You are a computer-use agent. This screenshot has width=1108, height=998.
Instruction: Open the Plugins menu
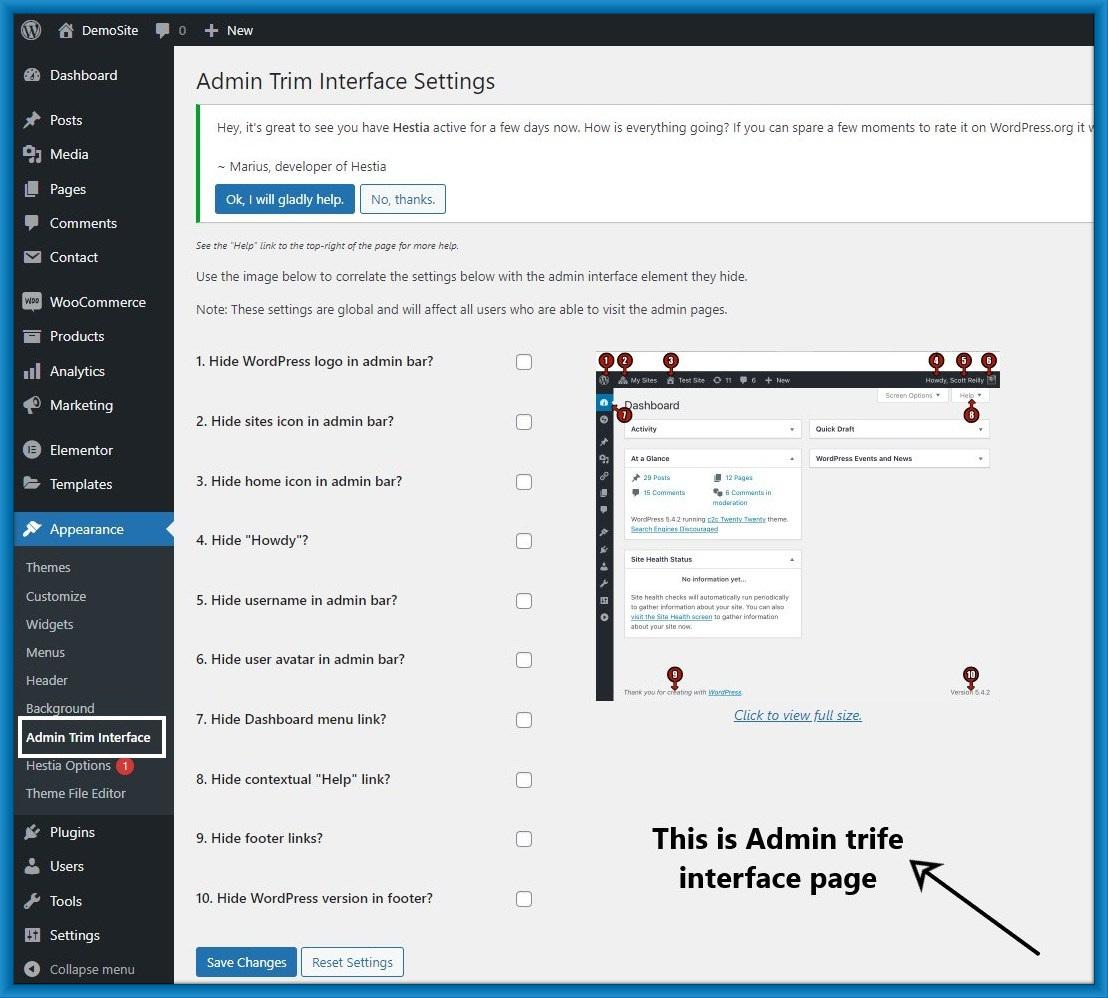coord(93,832)
